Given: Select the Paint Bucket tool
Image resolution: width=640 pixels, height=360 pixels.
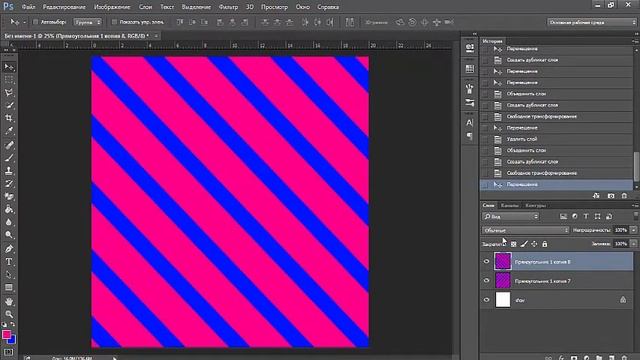Looking at the screenshot, I should [x=9, y=209].
